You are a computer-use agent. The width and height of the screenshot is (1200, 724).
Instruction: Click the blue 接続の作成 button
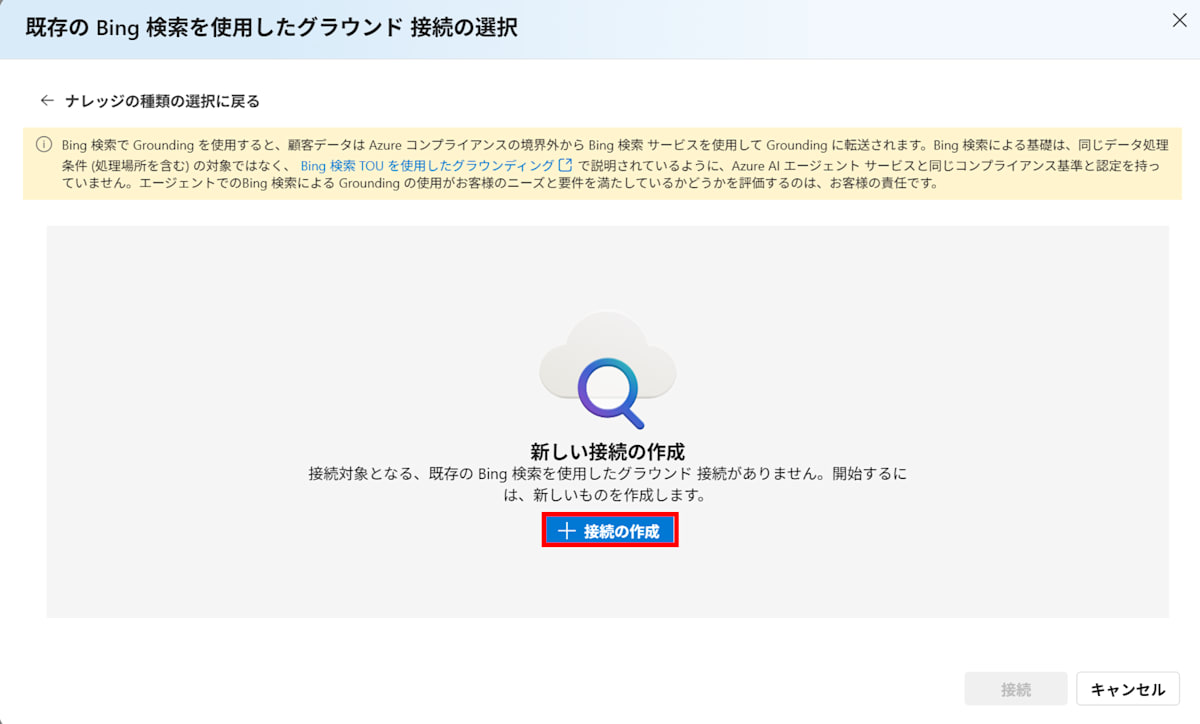(x=610, y=531)
